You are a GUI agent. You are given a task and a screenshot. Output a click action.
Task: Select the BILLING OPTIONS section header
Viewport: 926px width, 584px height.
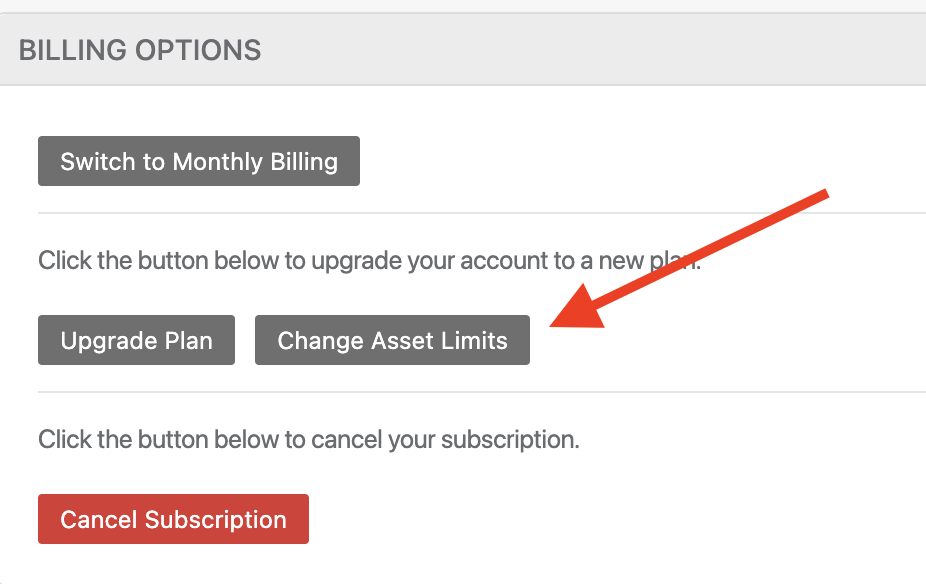[138, 49]
